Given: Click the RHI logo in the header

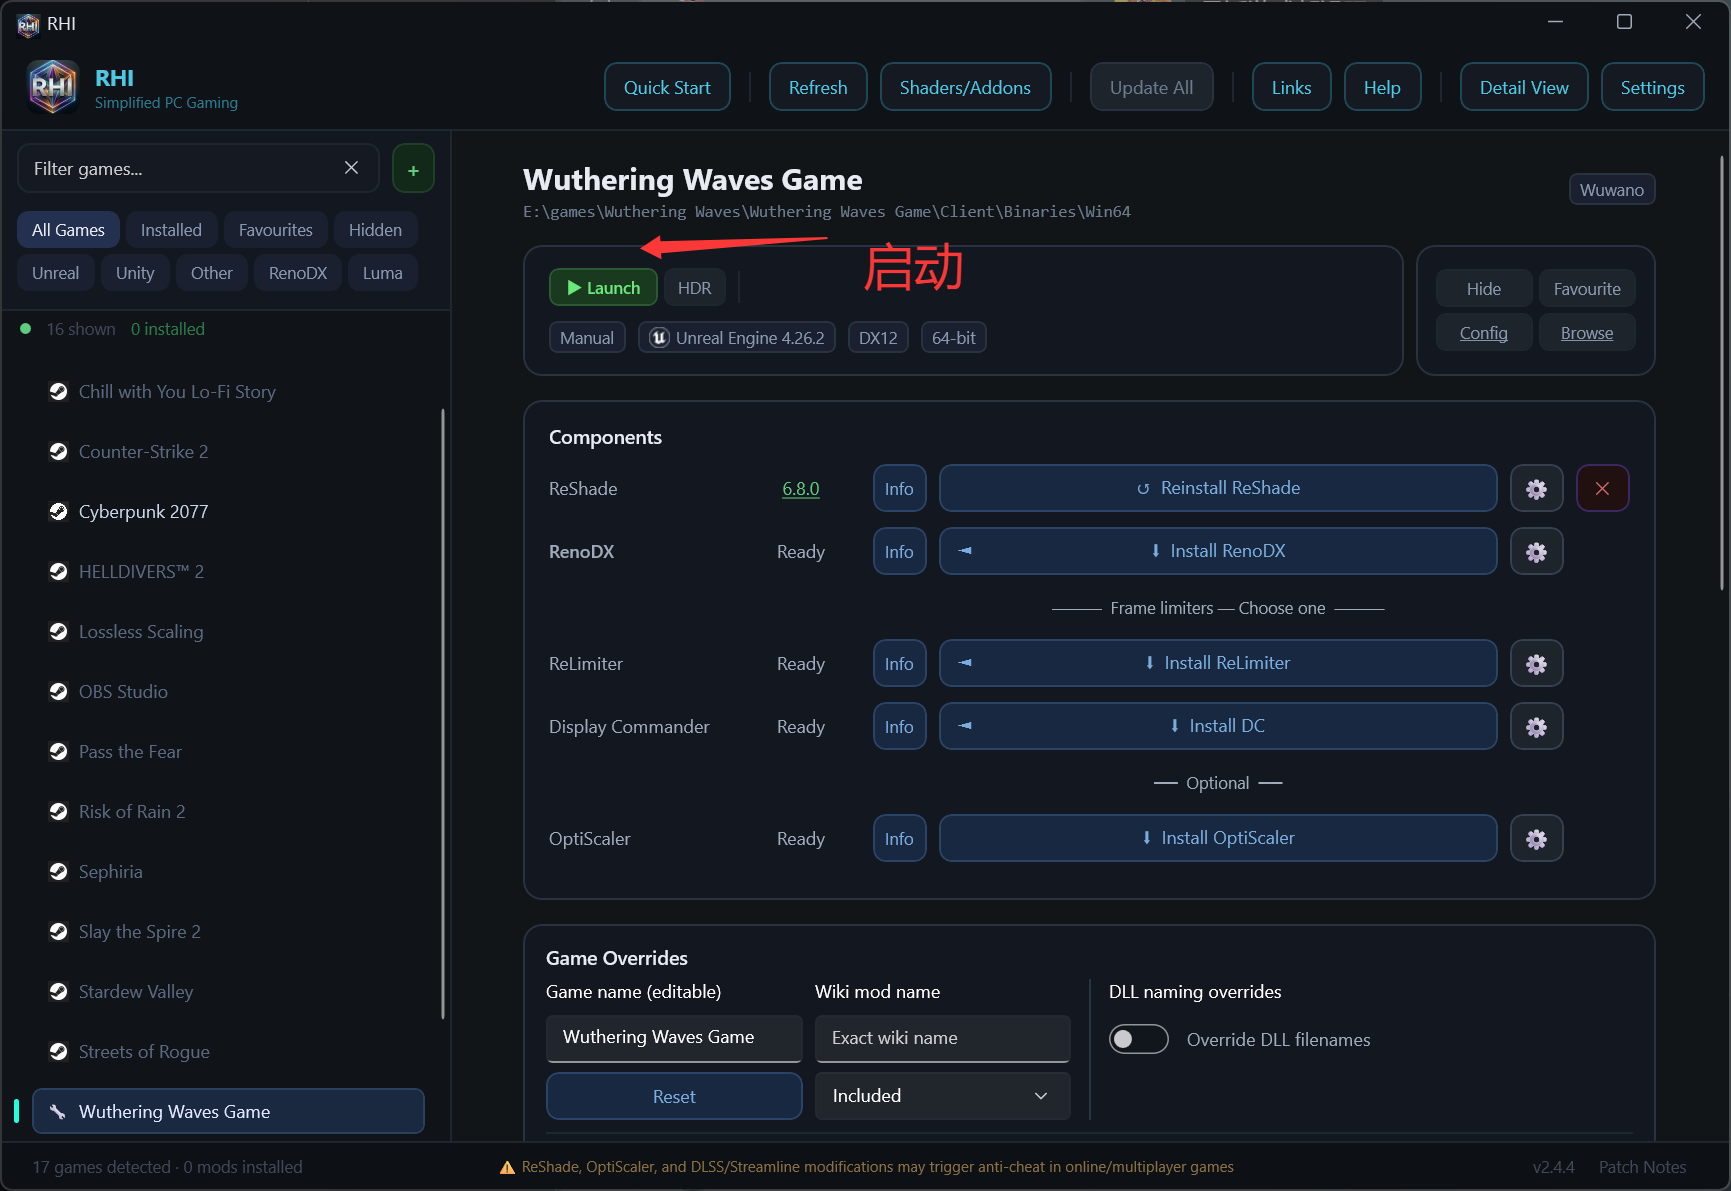Looking at the screenshot, I should click(53, 87).
